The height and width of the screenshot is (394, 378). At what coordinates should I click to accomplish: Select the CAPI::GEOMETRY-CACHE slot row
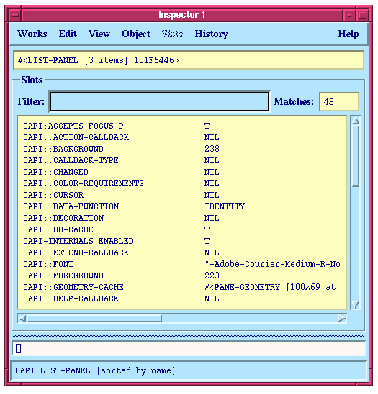[x=182, y=287]
